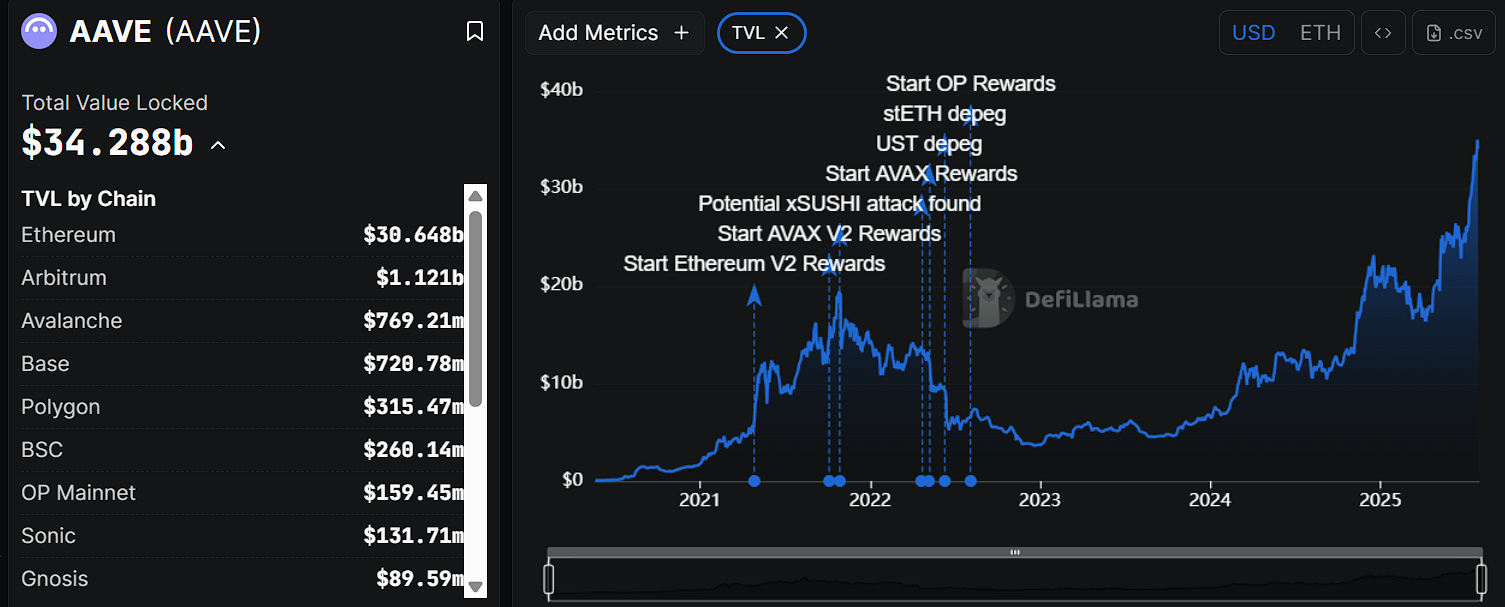The height and width of the screenshot is (607, 1505).
Task: Click the plus icon in Add Metrics
Action: 682,33
